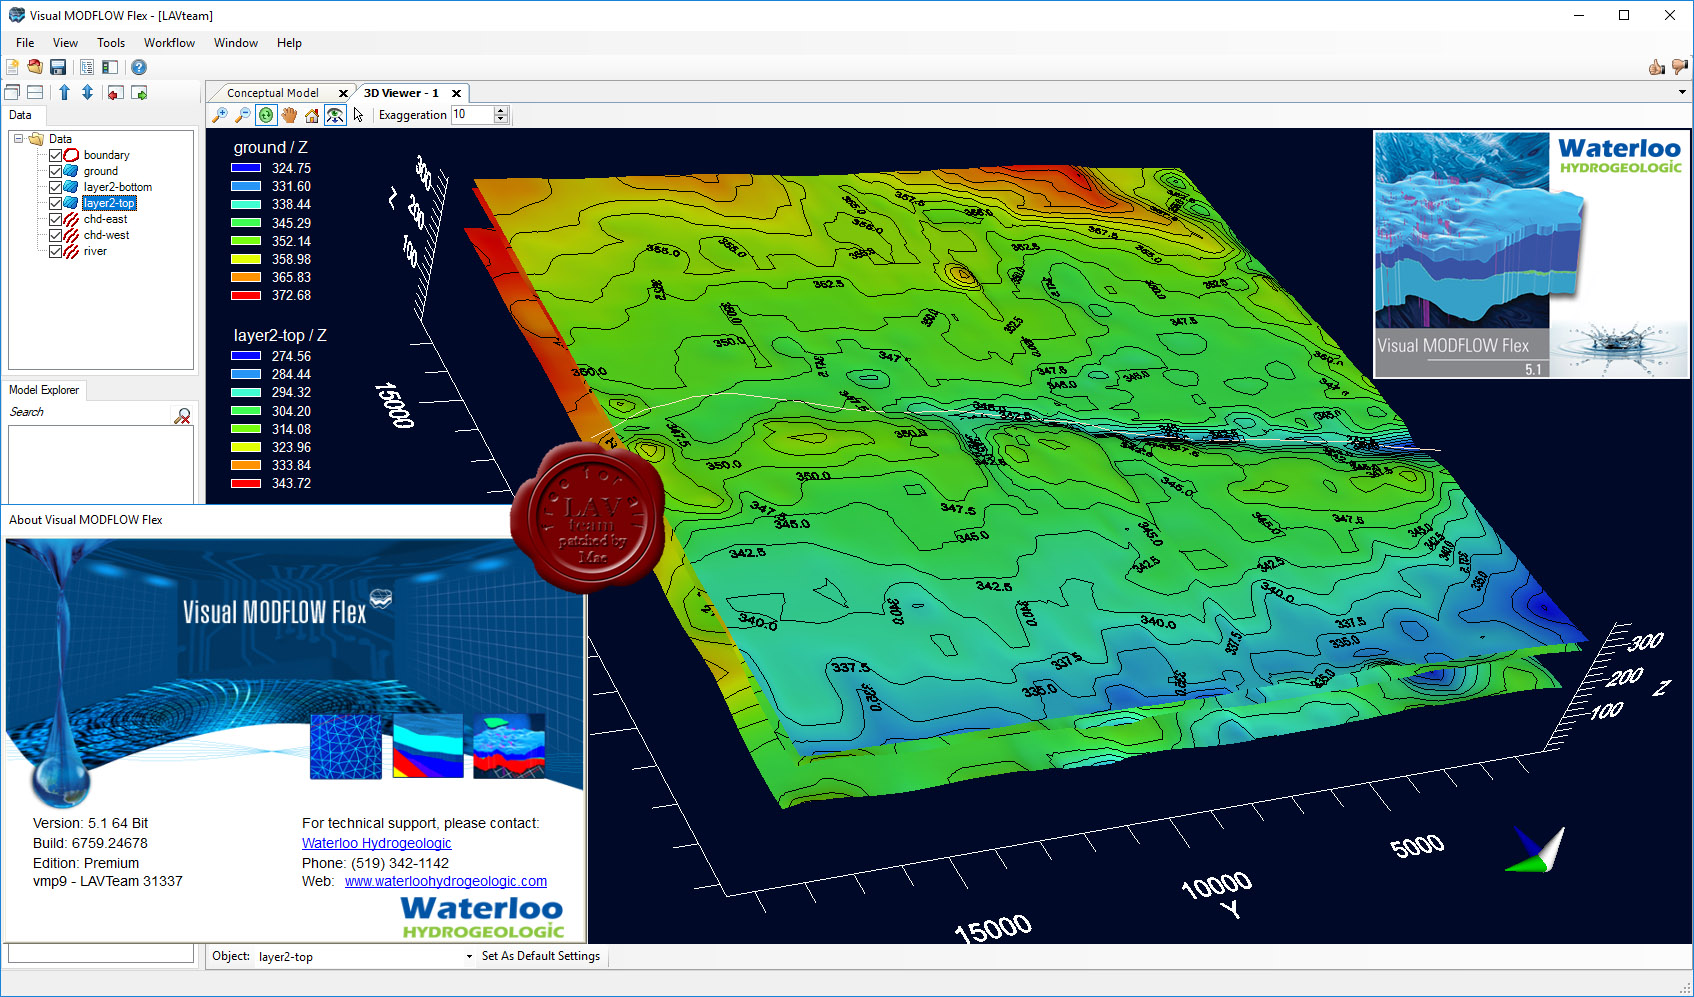Screen dimensions: 1694x997
Task: Uncheck the ground surface checkbox
Action: (x=56, y=171)
